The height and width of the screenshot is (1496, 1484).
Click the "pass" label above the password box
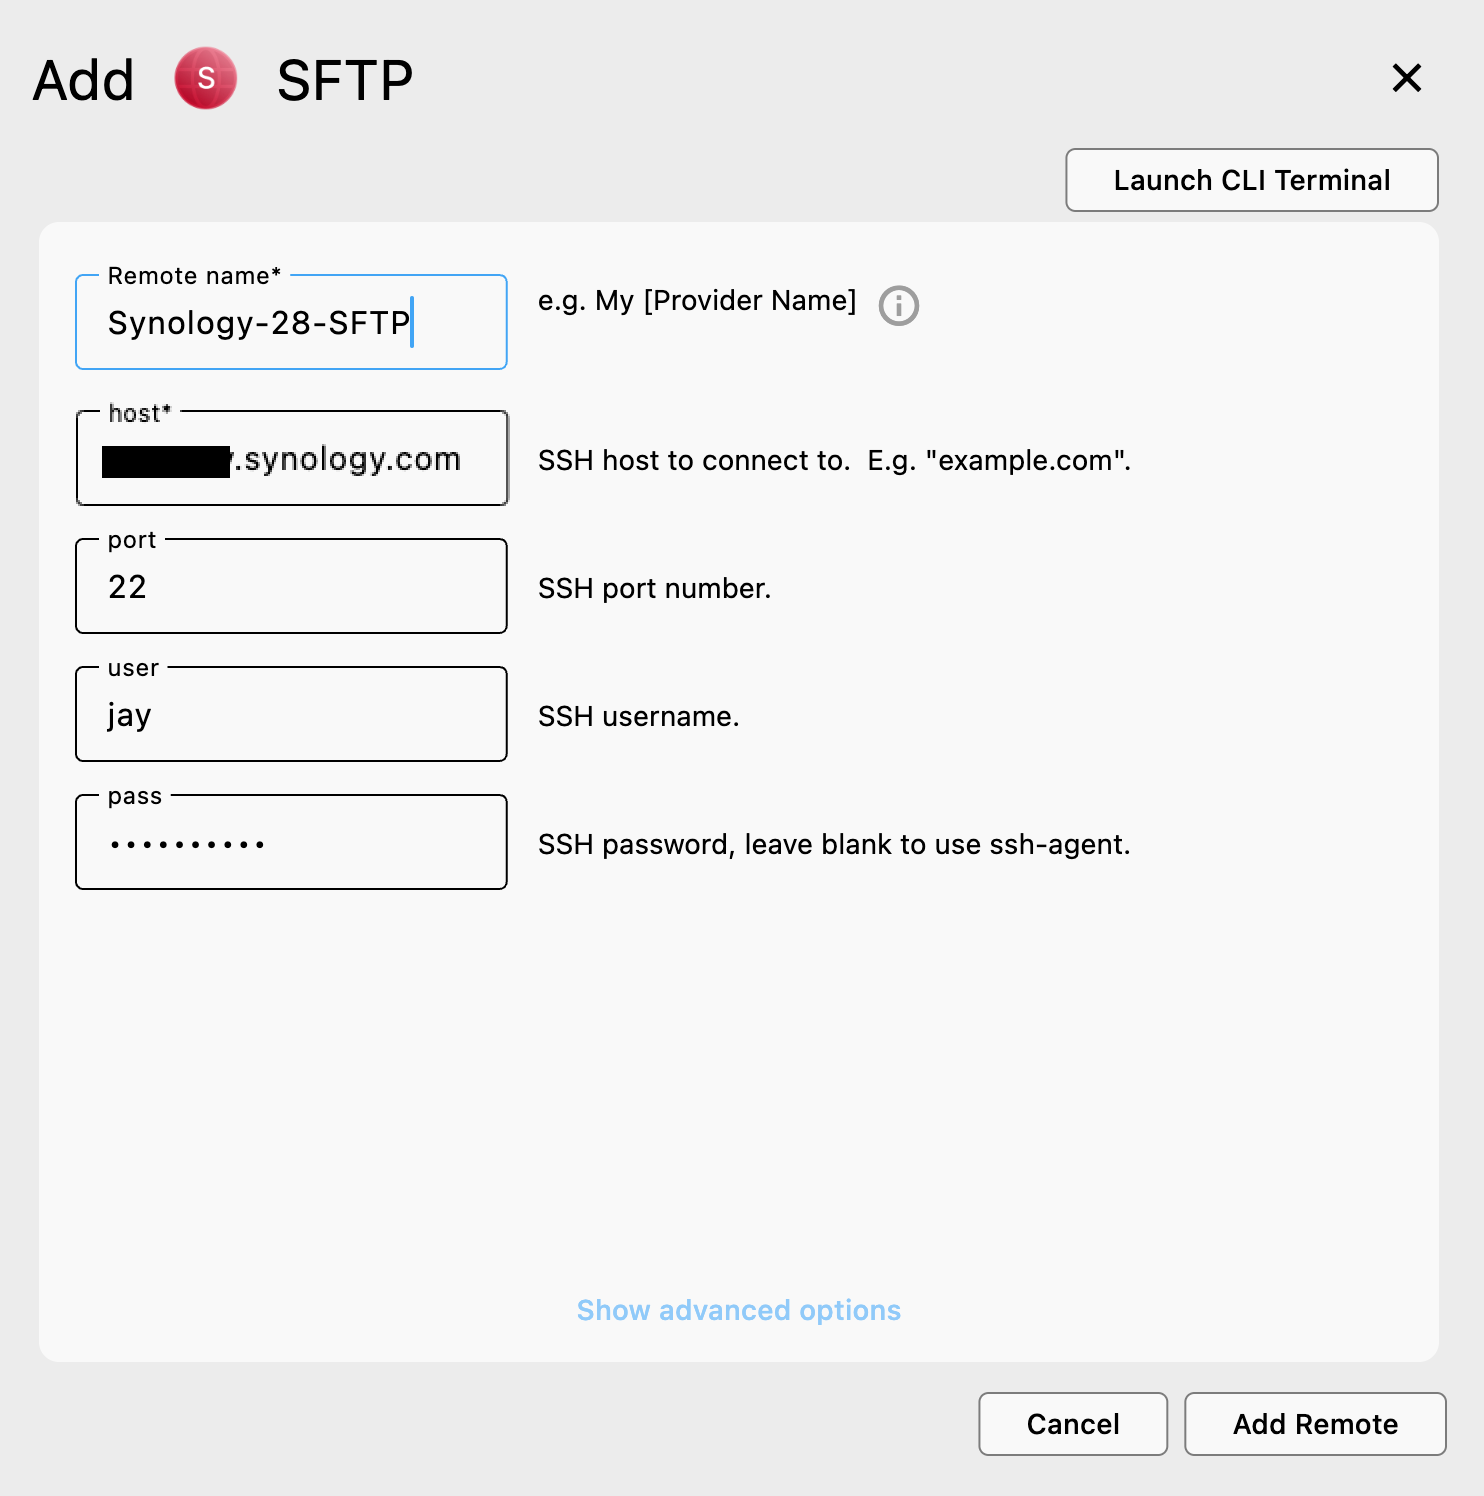pos(135,796)
